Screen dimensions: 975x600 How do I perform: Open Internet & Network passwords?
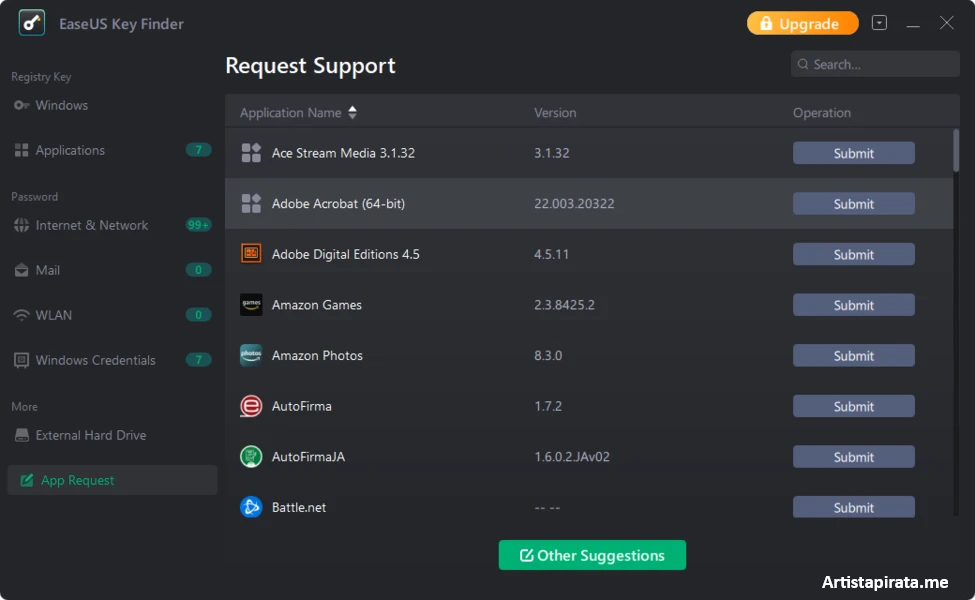pos(91,225)
